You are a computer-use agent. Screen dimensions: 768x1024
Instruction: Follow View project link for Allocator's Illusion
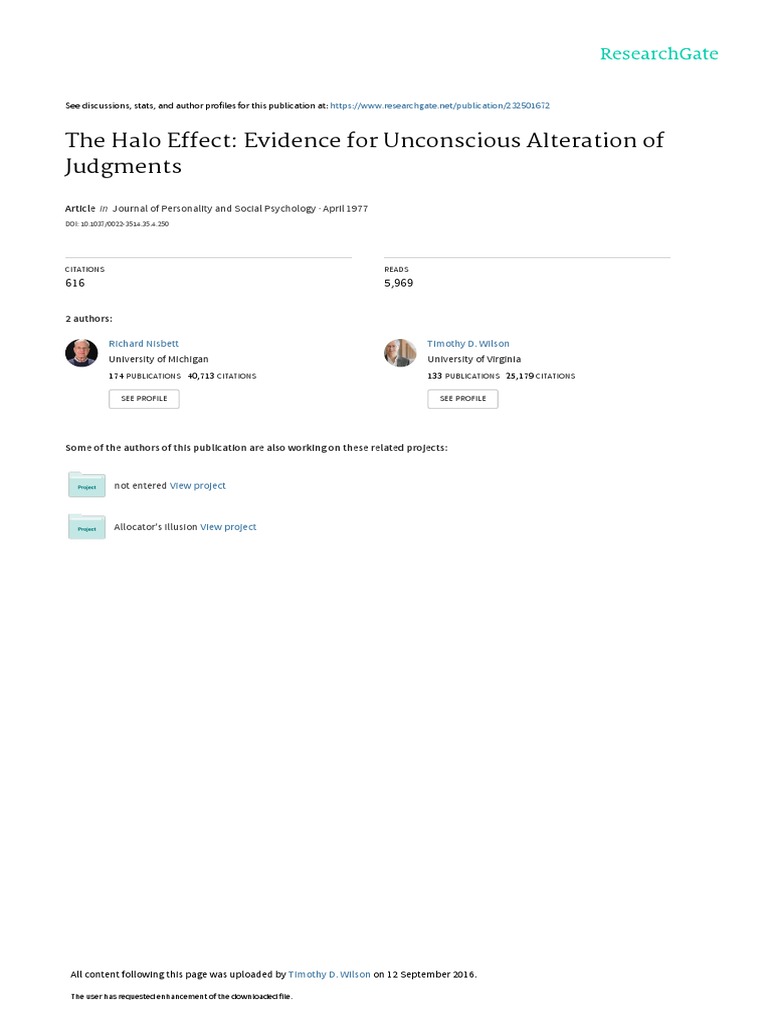(228, 526)
